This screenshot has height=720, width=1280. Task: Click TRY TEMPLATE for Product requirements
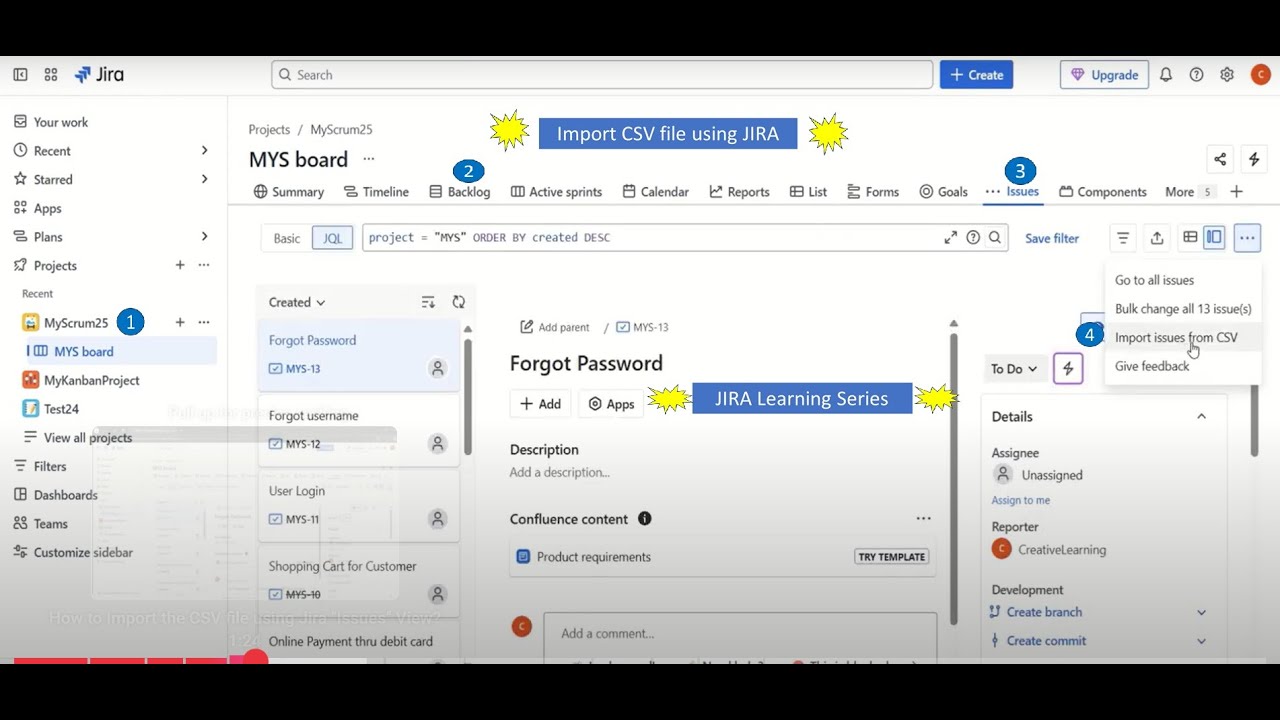[891, 557]
